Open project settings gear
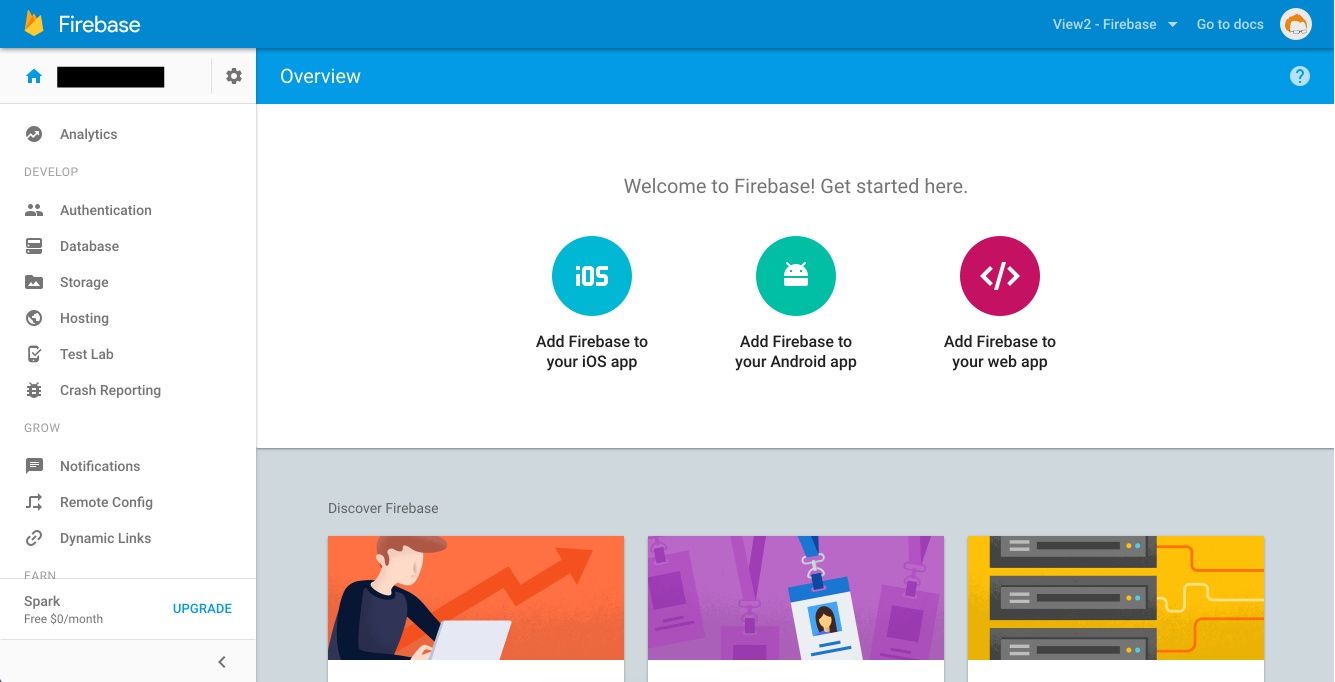 tap(234, 76)
